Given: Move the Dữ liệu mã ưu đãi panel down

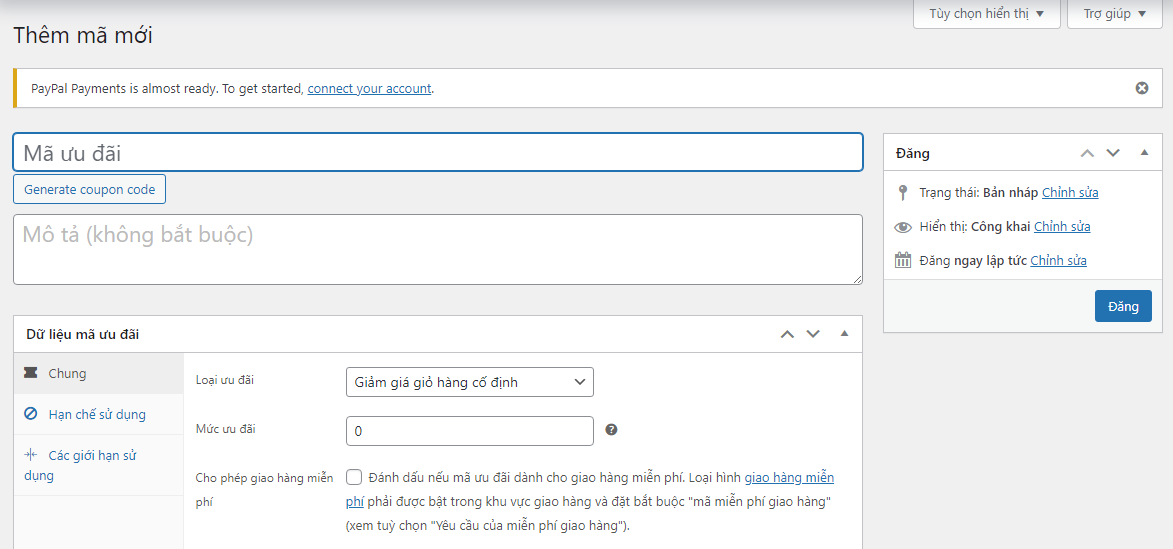Looking at the screenshot, I should click(813, 334).
